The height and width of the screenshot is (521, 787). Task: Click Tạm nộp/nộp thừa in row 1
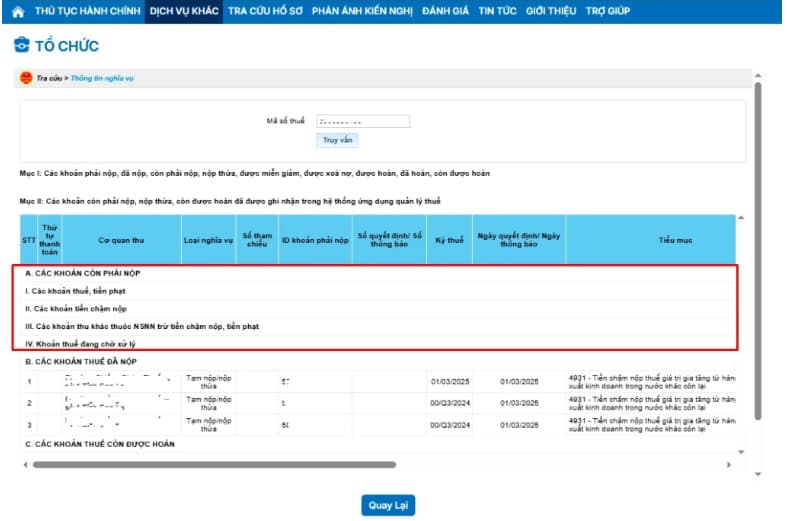(x=208, y=382)
